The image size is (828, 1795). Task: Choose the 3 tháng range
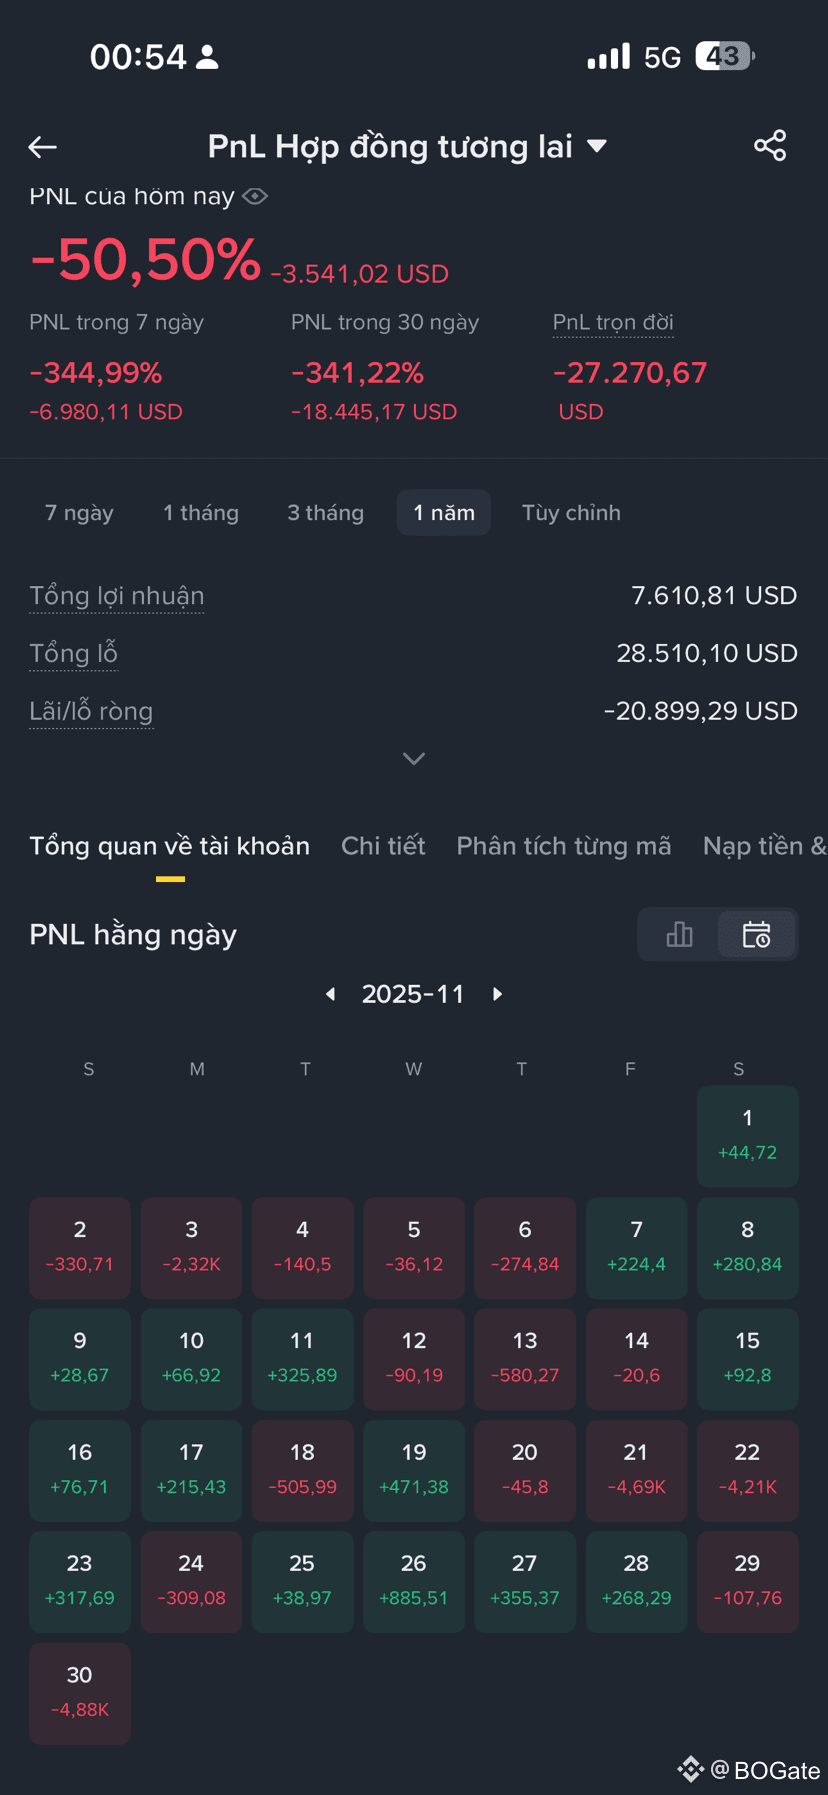pos(326,513)
